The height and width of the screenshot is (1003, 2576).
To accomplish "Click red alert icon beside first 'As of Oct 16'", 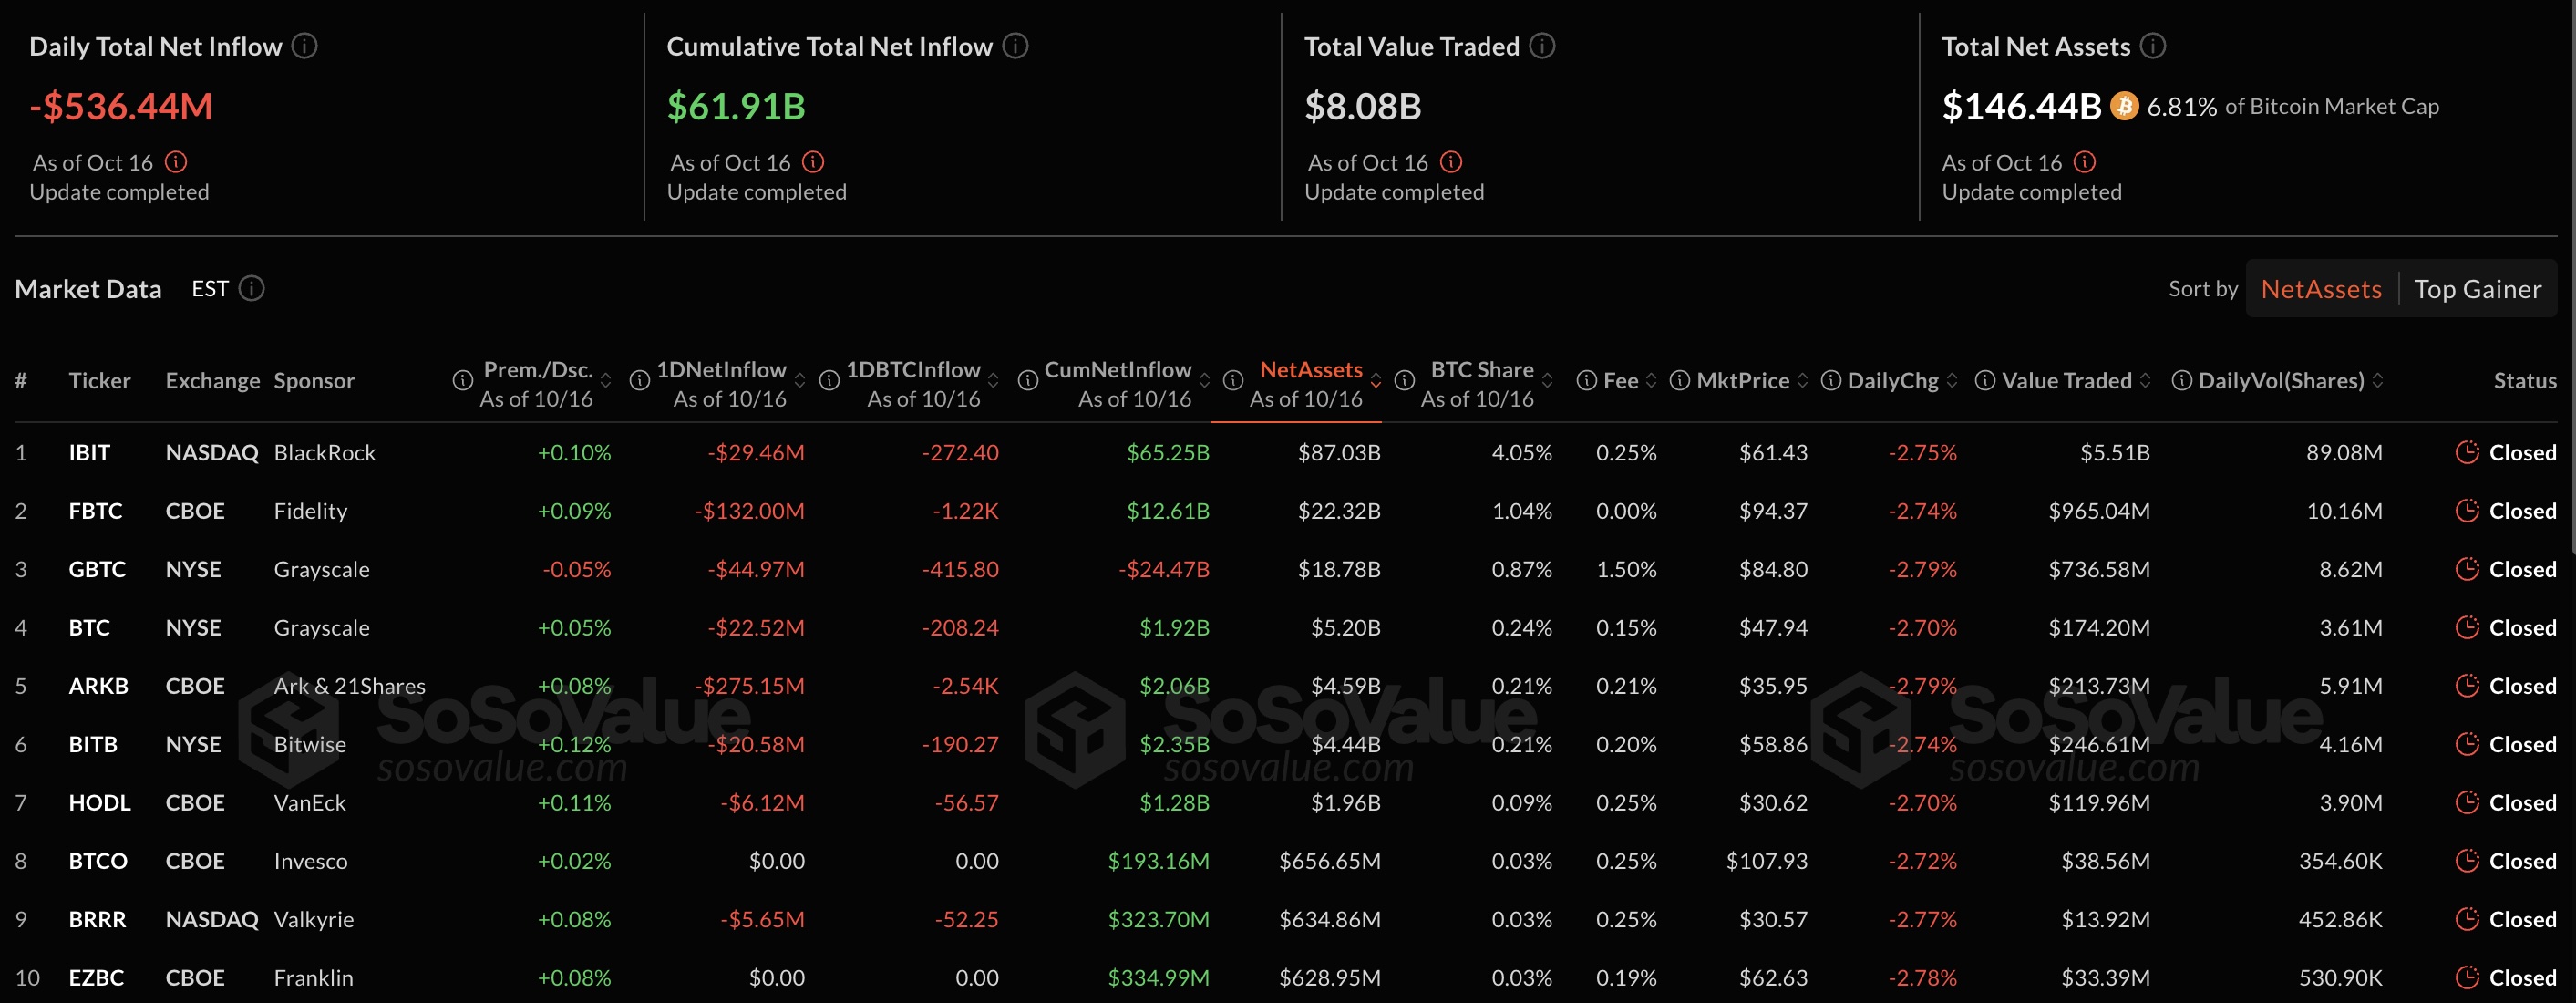I will 176,162.
